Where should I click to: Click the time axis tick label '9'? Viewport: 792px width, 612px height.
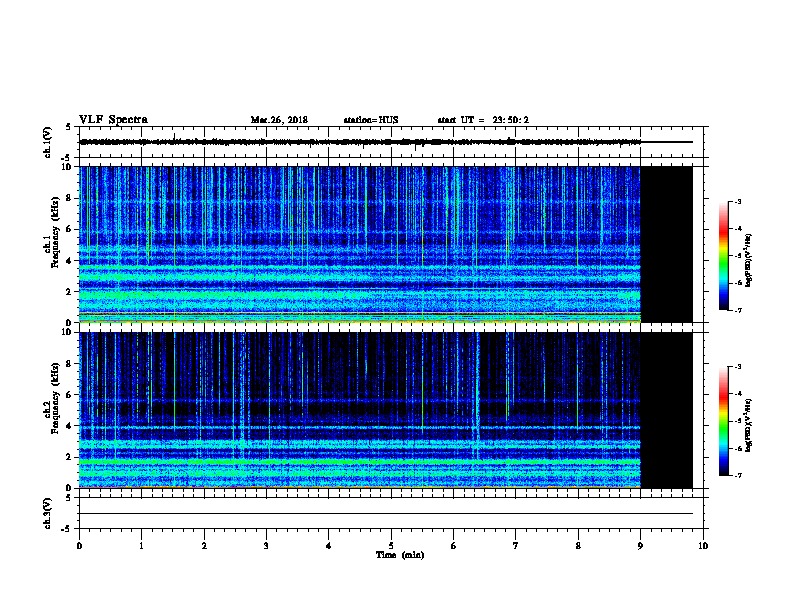tap(640, 545)
